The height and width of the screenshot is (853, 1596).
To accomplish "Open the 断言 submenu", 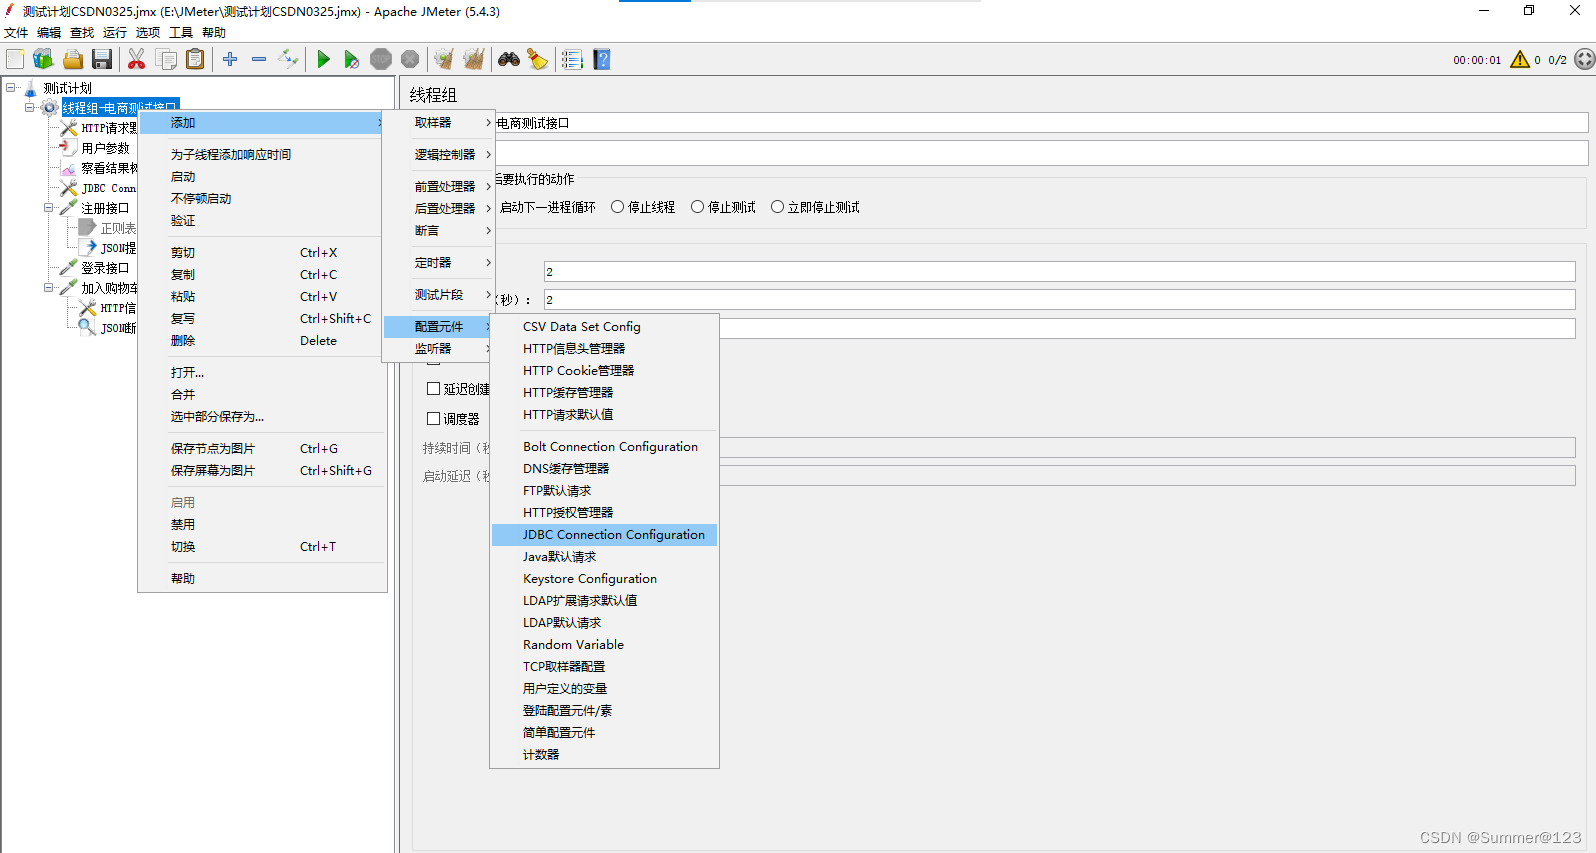I will [x=439, y=230].
